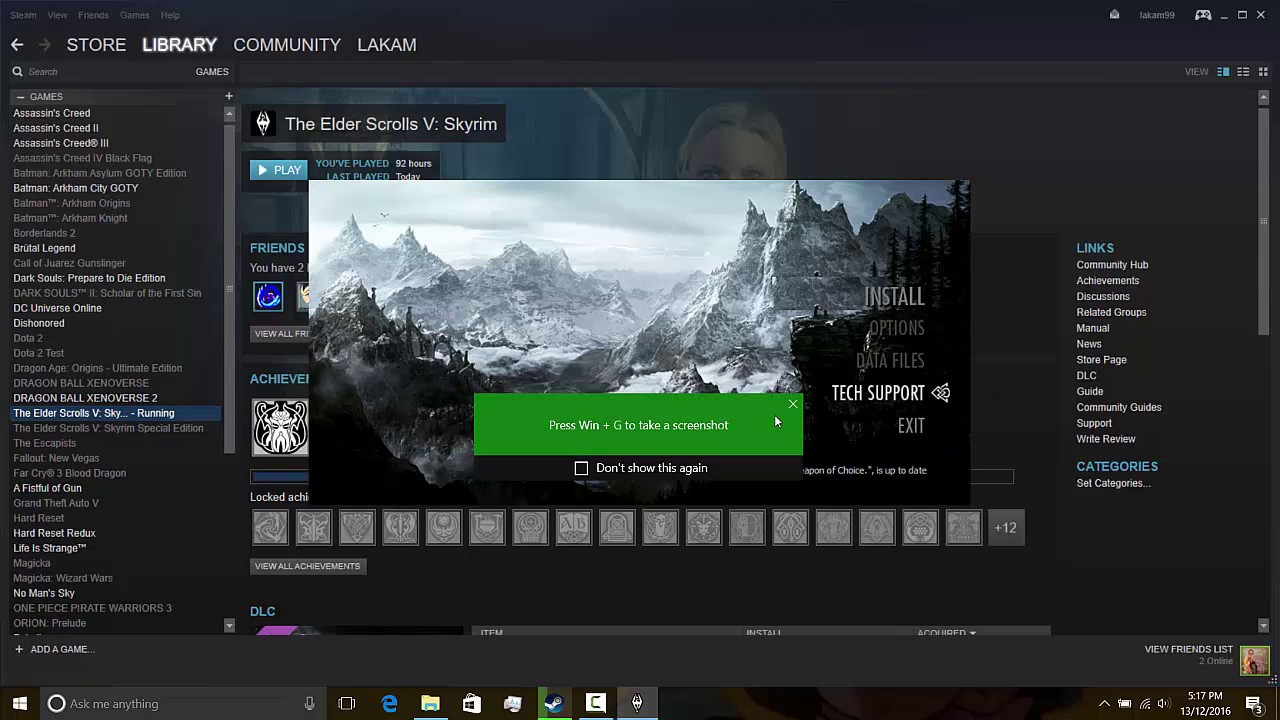Open the GAMES filter dropdown beside search

[x=212, y=72]
